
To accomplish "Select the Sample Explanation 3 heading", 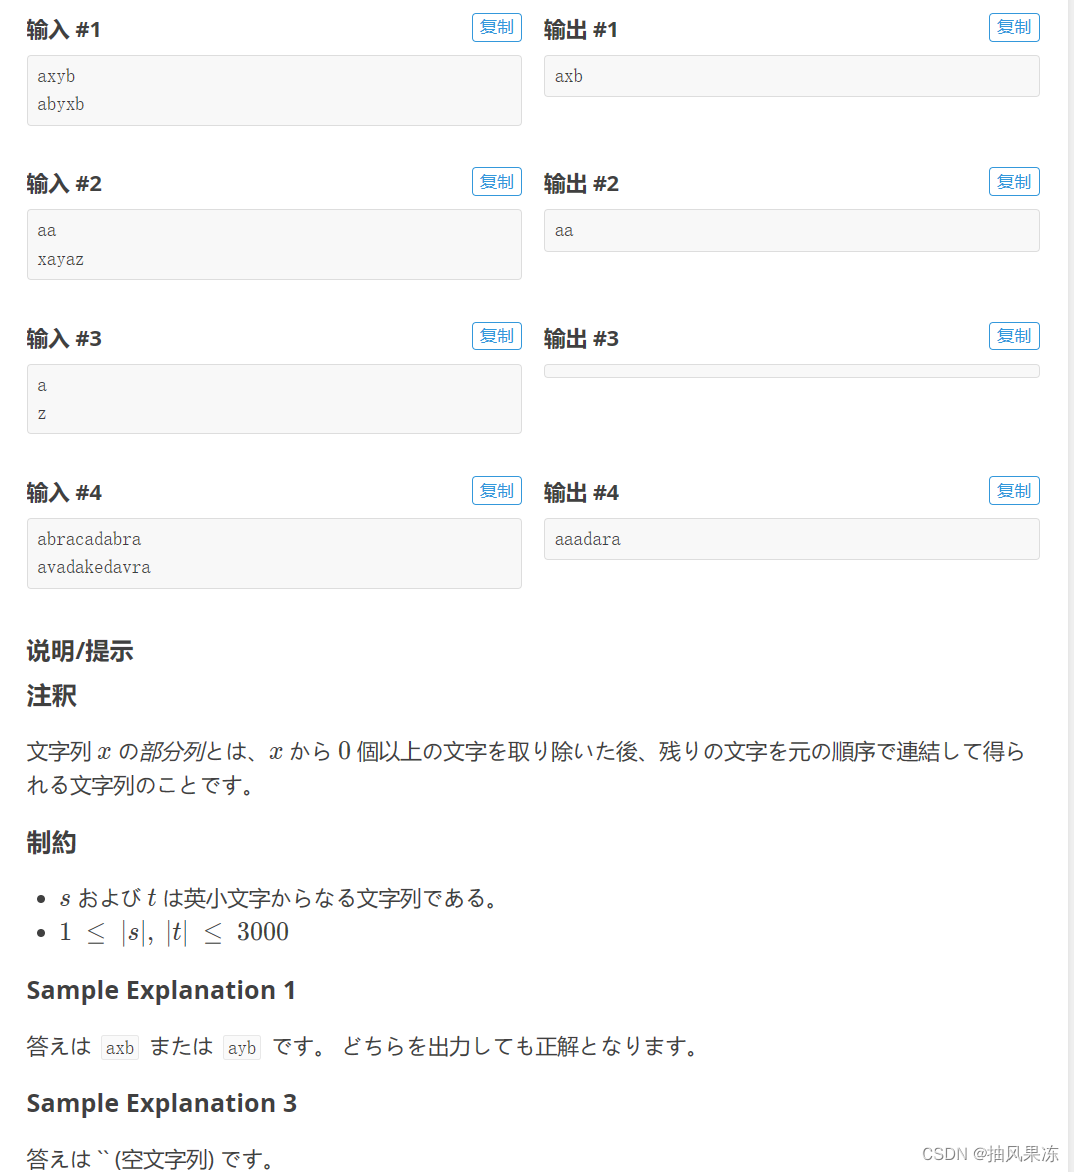I will coord(161,1103).
